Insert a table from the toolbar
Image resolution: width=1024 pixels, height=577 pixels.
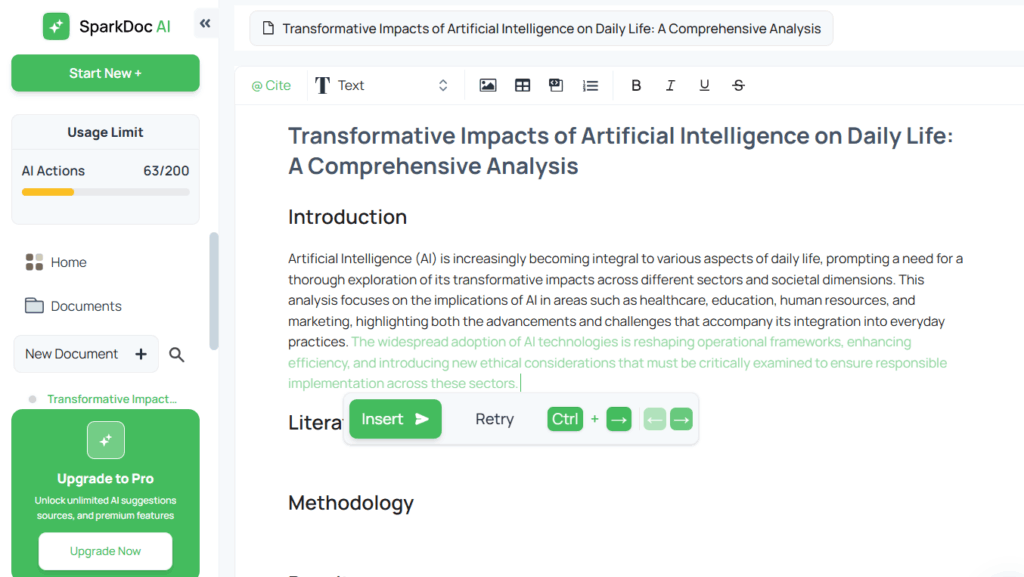pyautogui.click(x=522, y=86)
